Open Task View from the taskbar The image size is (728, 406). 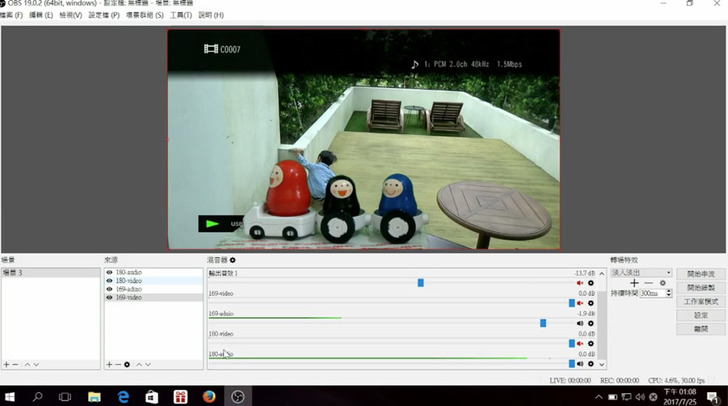click(65, 397)
